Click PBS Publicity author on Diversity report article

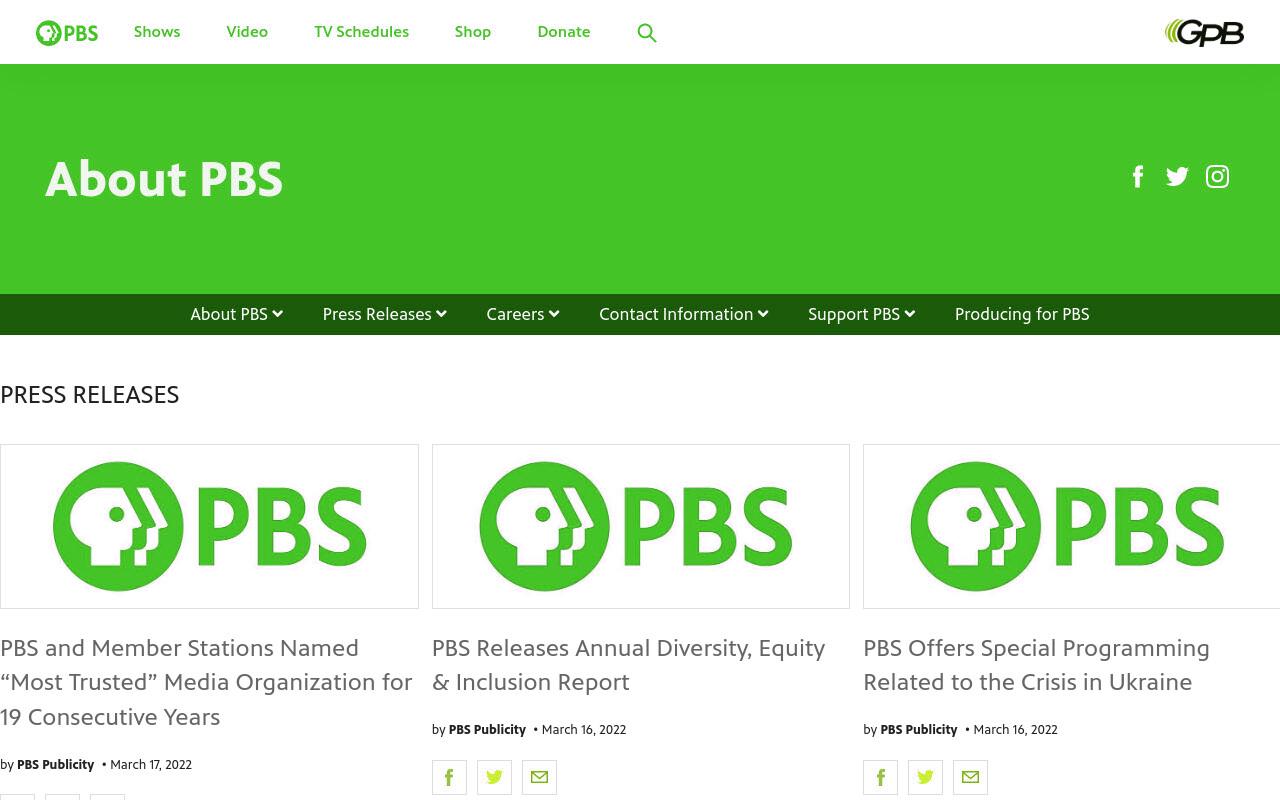click(487, 730)
